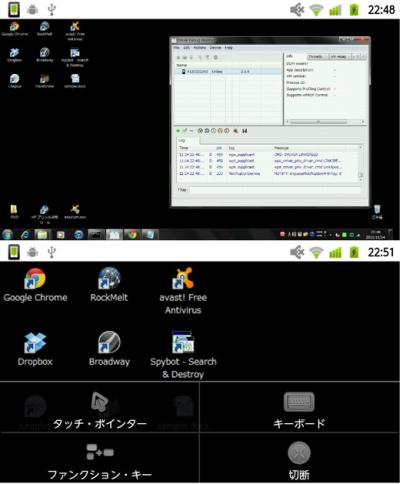
Task: Select the connected device row in DDMS list
Action: click(229, 71)
